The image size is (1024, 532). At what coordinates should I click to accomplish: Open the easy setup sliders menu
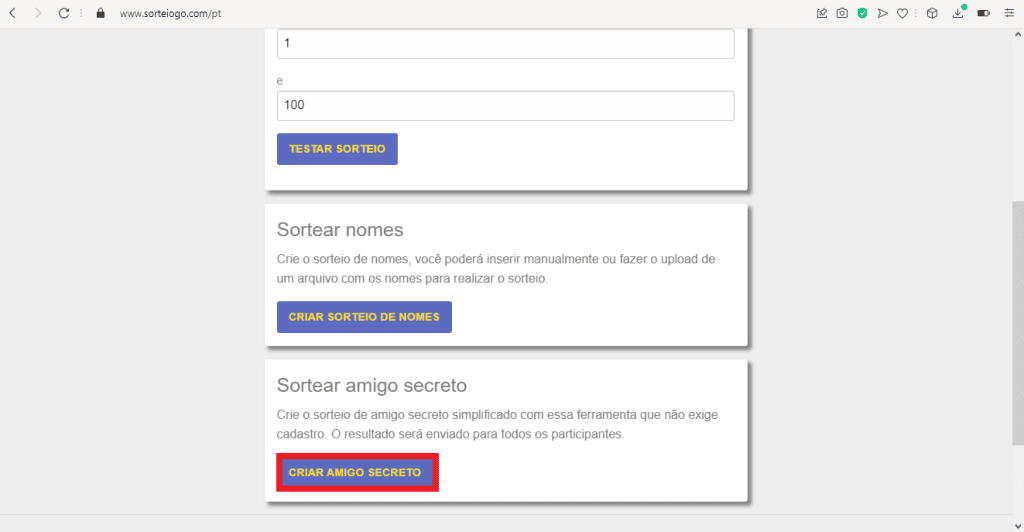point(1008,13)
